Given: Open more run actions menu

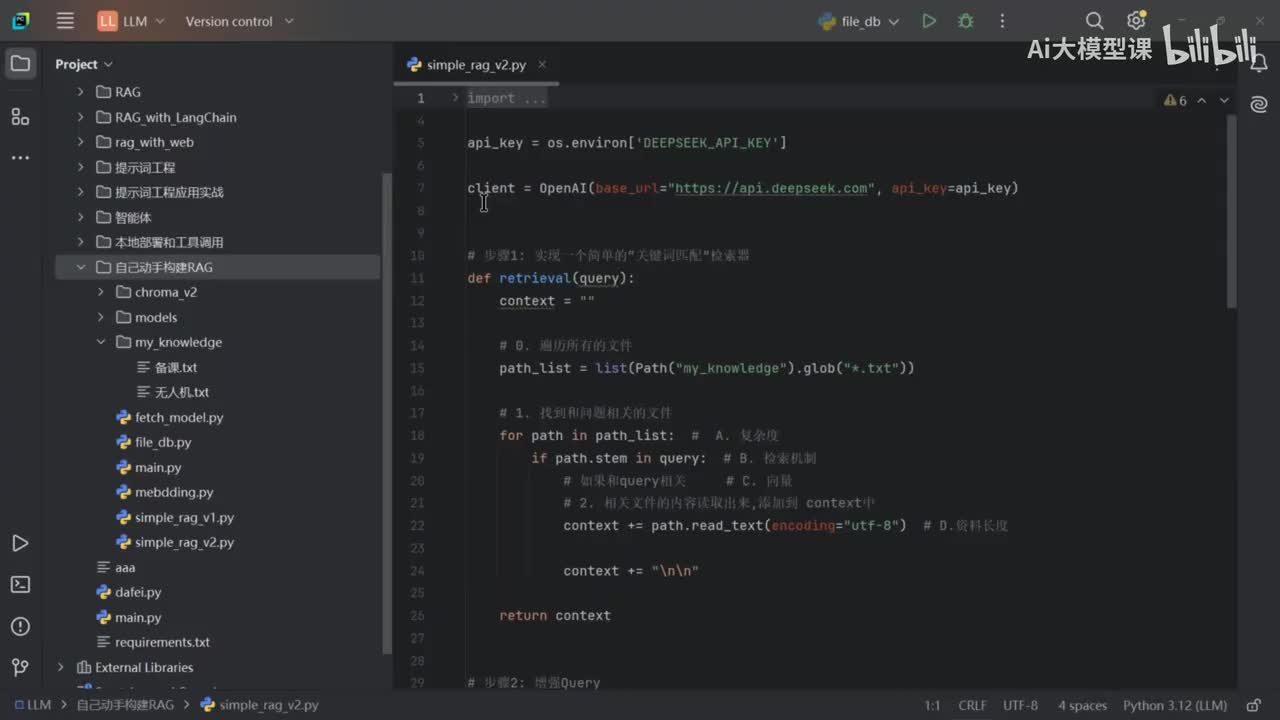Looking at the screenshot, I should click(1002, 21).
